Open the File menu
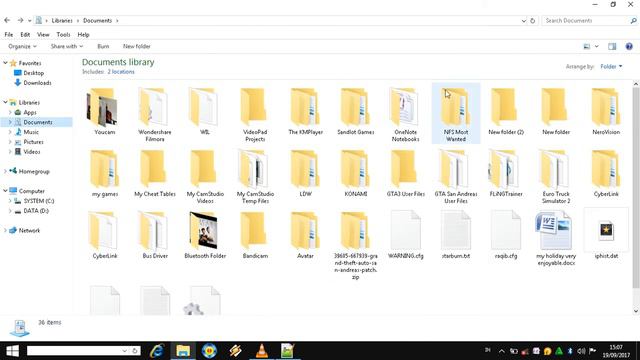Viewport: 640px width, 360px height. [9, 35]
